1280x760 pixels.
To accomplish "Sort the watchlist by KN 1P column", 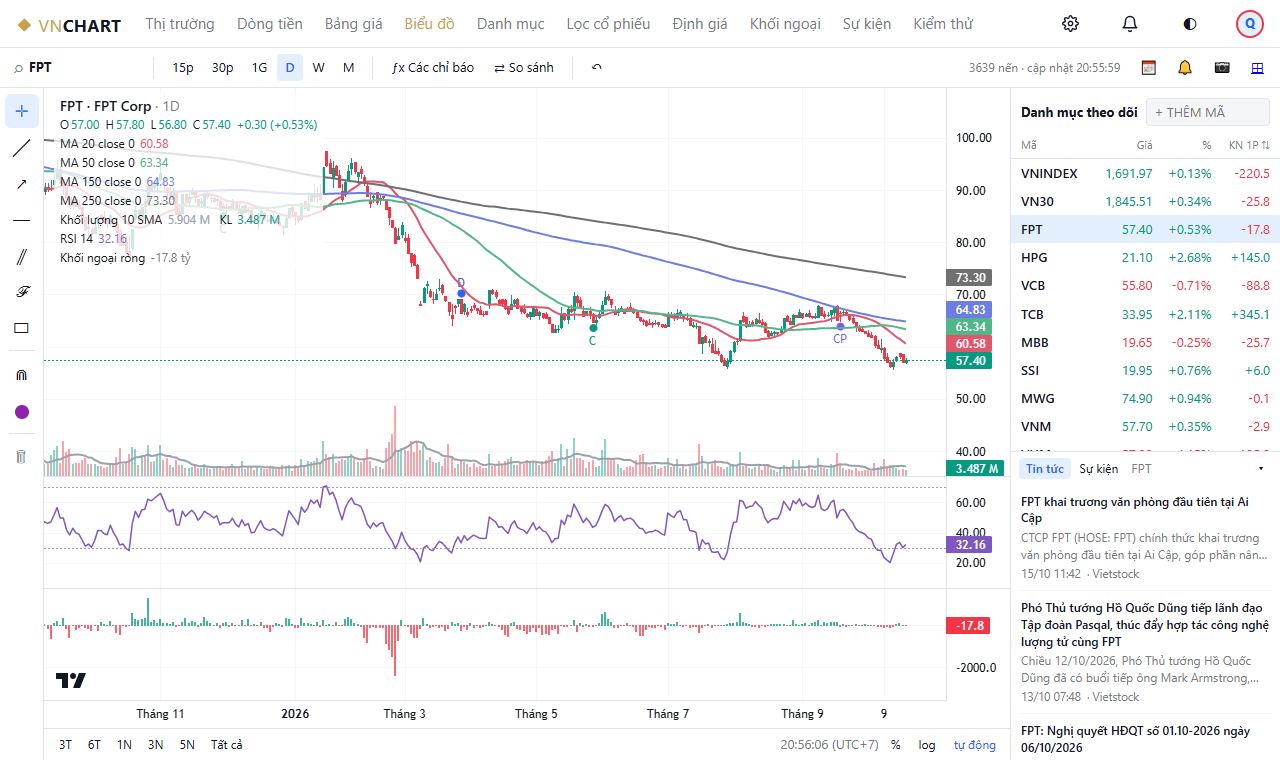I will (x=1249, y=146).
